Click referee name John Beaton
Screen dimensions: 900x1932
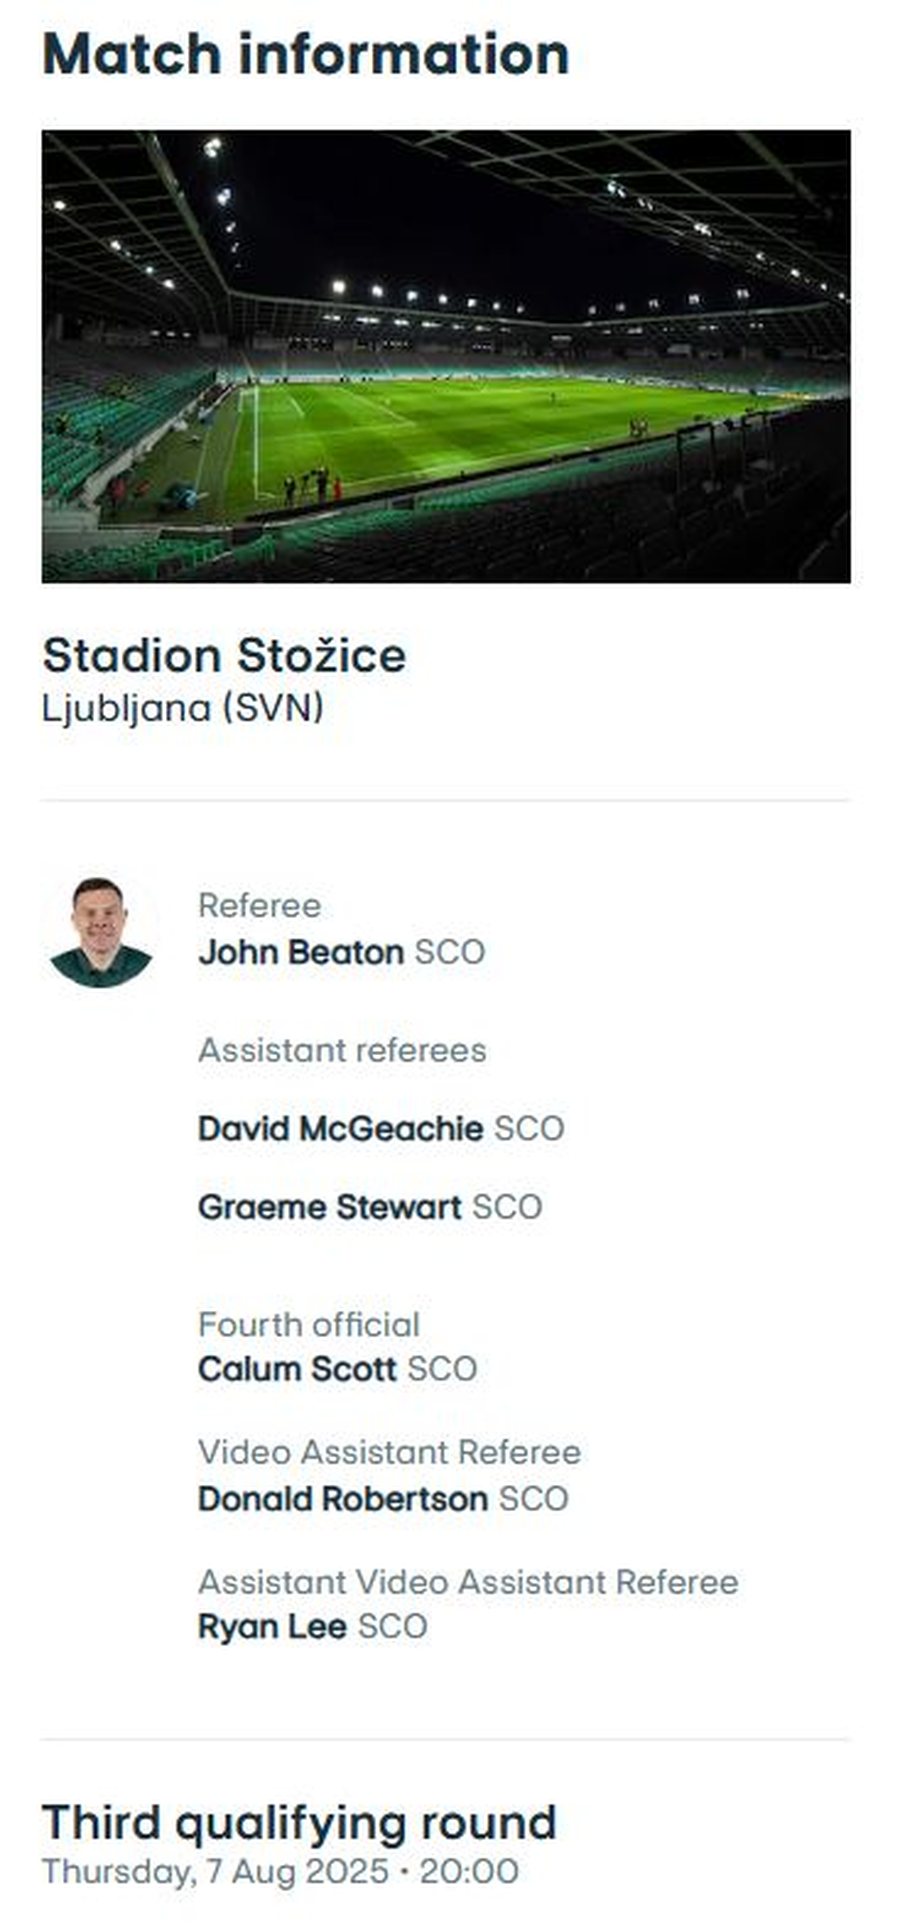pos(301,952)
